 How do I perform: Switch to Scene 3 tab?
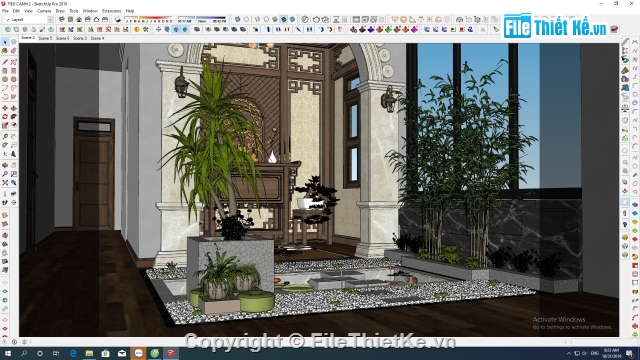click(x=80, y=38)
